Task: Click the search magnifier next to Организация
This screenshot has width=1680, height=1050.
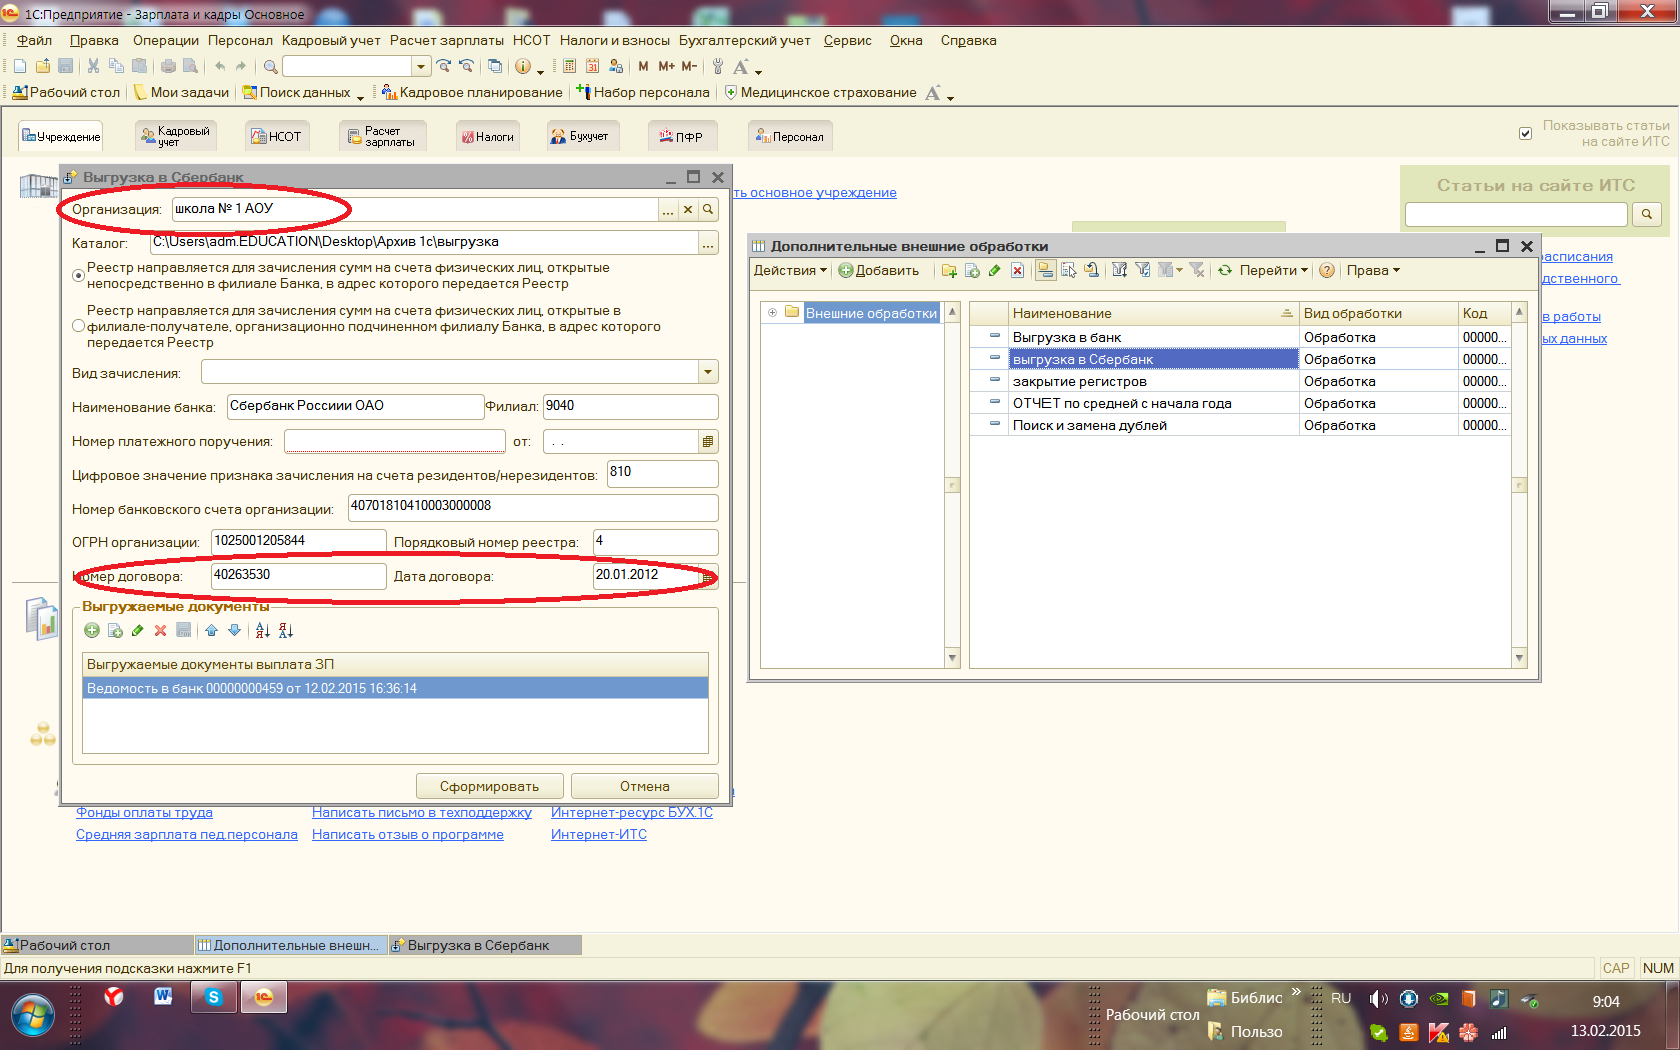Action: tap(708, 210)
